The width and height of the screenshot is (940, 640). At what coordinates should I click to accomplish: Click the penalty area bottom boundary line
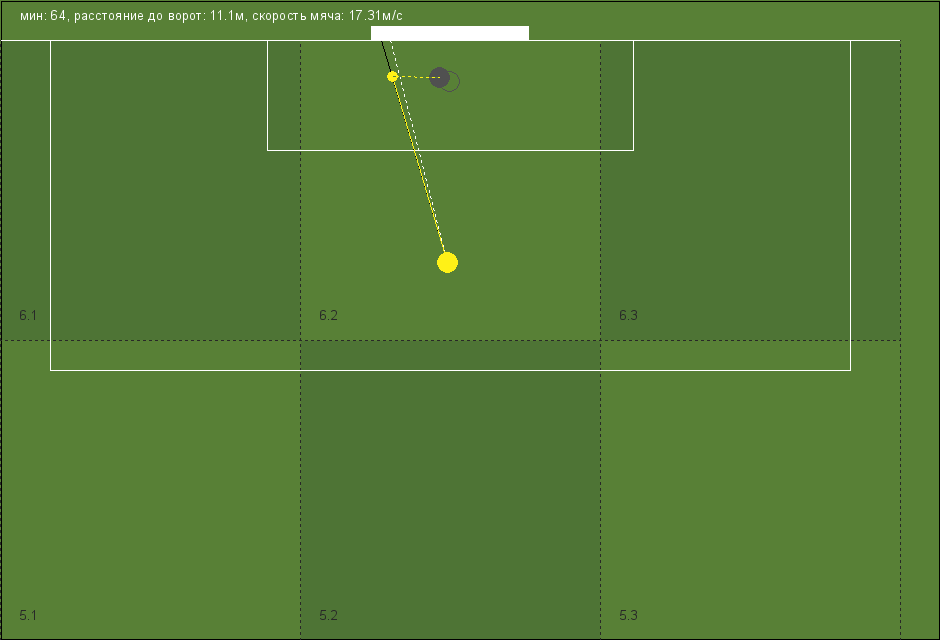[x=450, y=370]
